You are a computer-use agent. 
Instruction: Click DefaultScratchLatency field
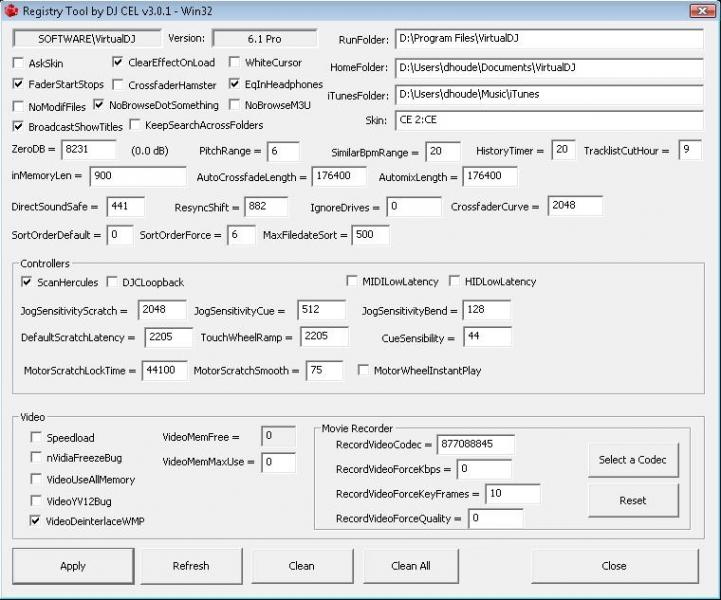click(169, 337)
